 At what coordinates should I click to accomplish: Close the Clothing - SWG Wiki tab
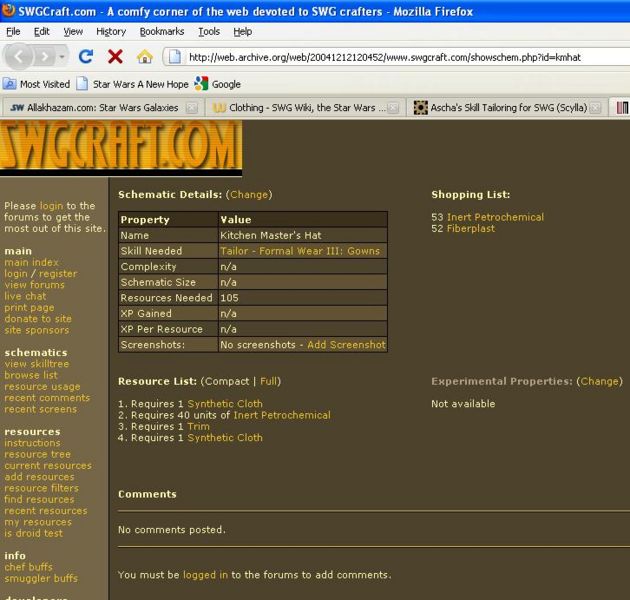pyautogui.click(x=393, y=107)
